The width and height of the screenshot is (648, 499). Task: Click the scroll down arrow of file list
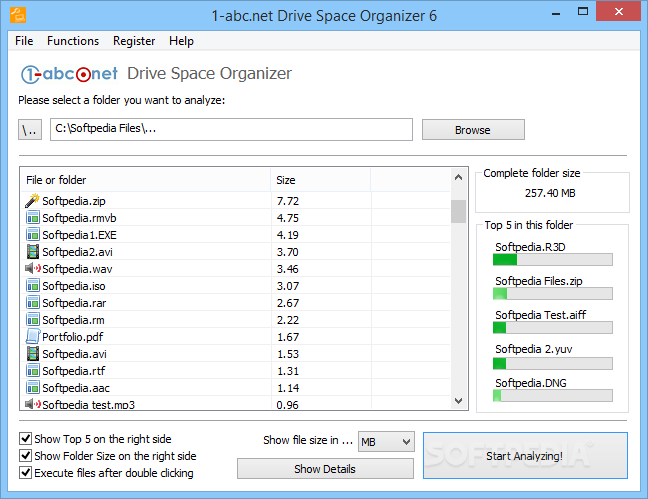coord(458,401)
